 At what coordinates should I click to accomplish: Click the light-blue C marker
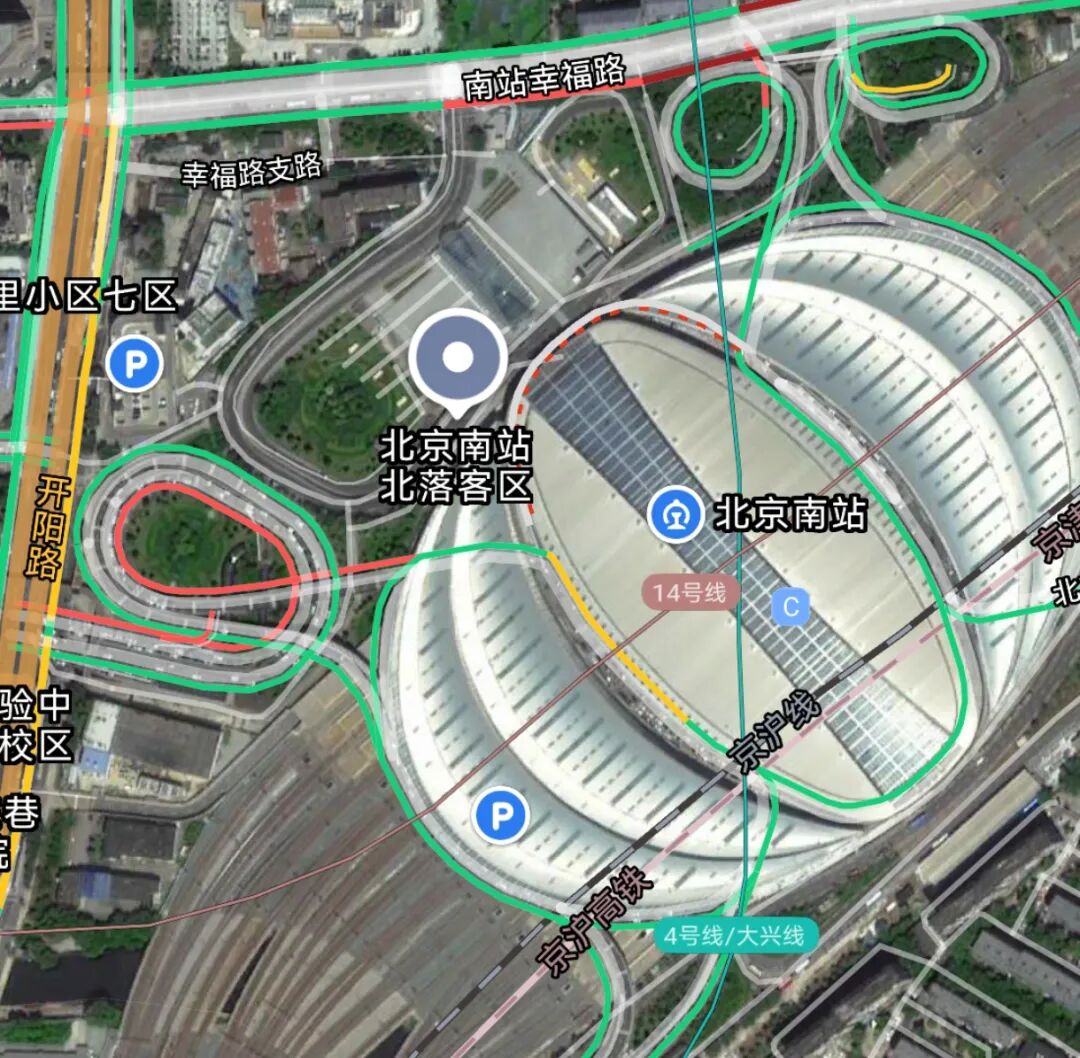(791, 607)
